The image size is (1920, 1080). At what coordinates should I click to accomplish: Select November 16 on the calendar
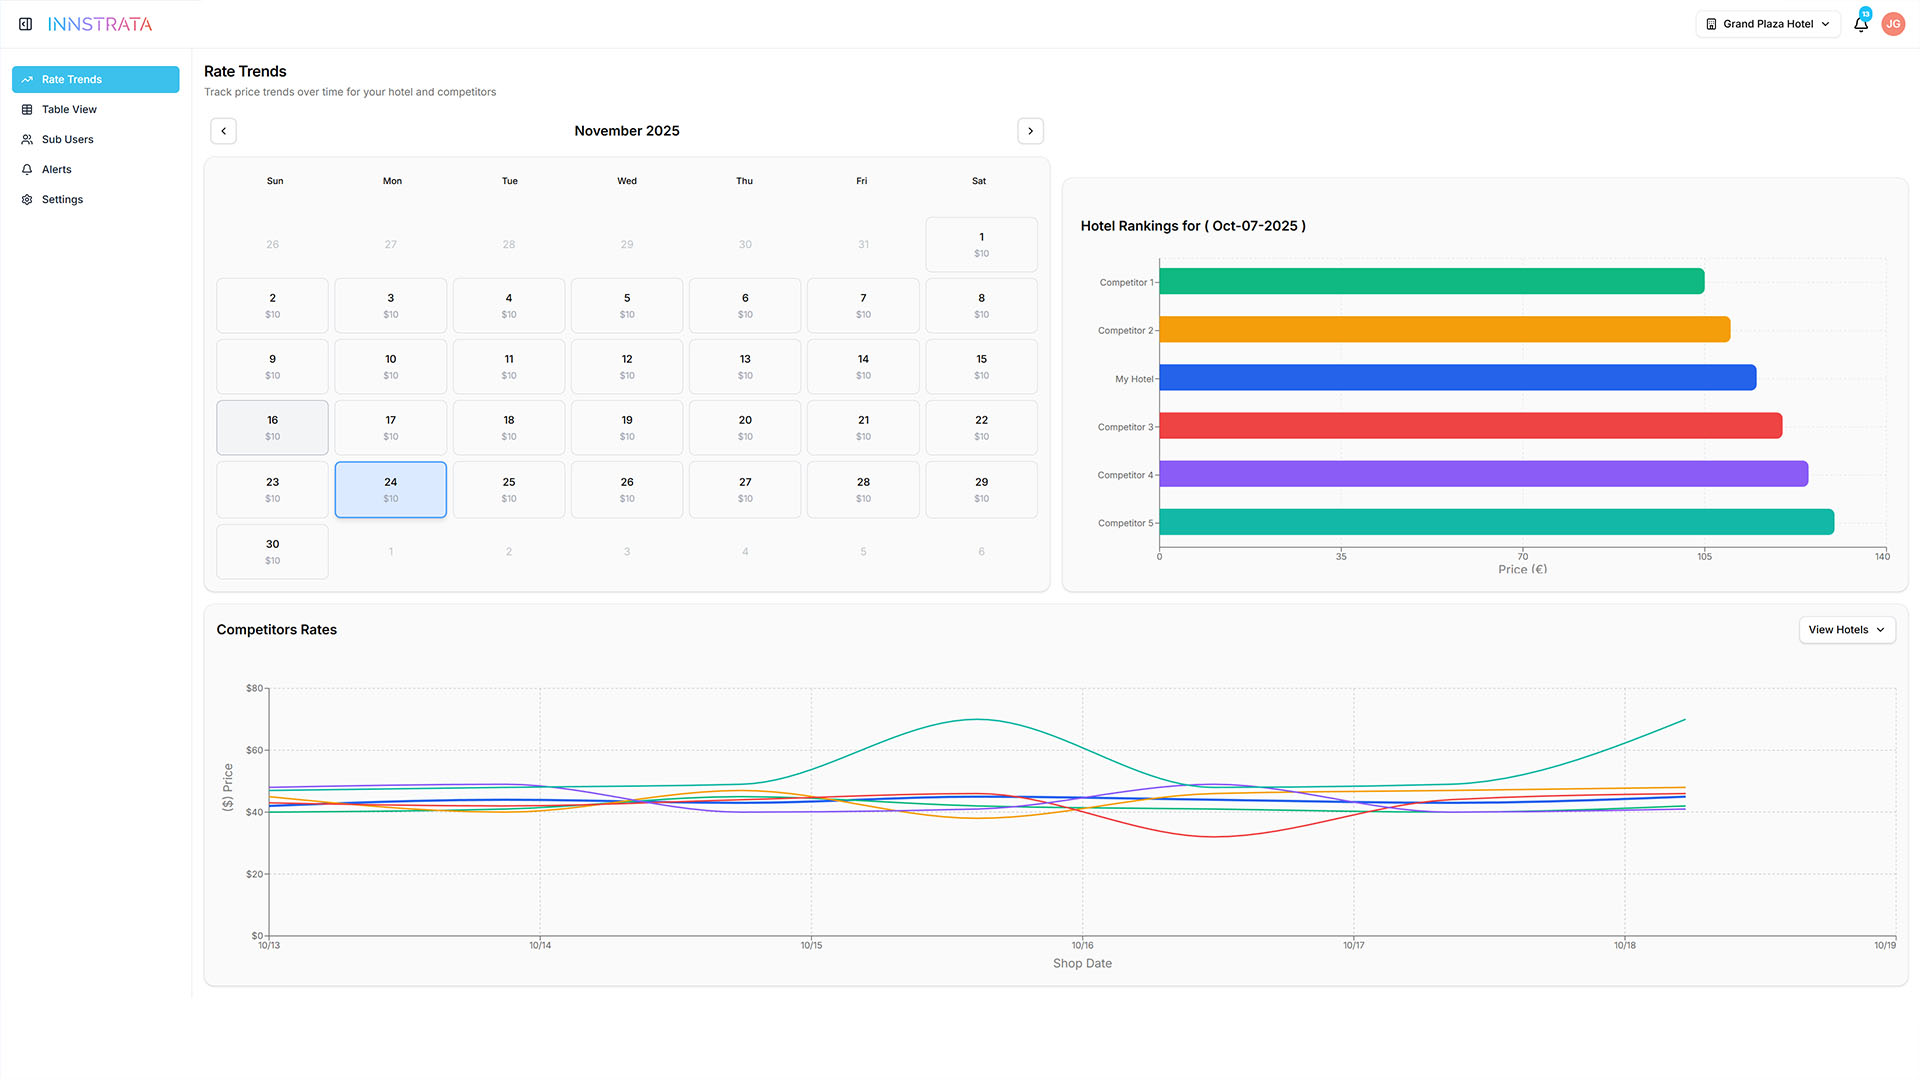click(x=272, y=428)
